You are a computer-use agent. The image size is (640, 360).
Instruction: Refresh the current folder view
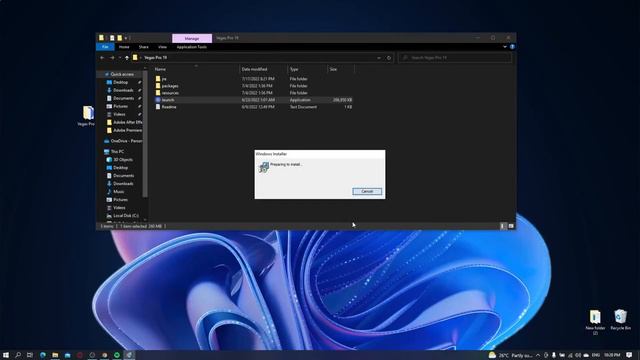389,58
